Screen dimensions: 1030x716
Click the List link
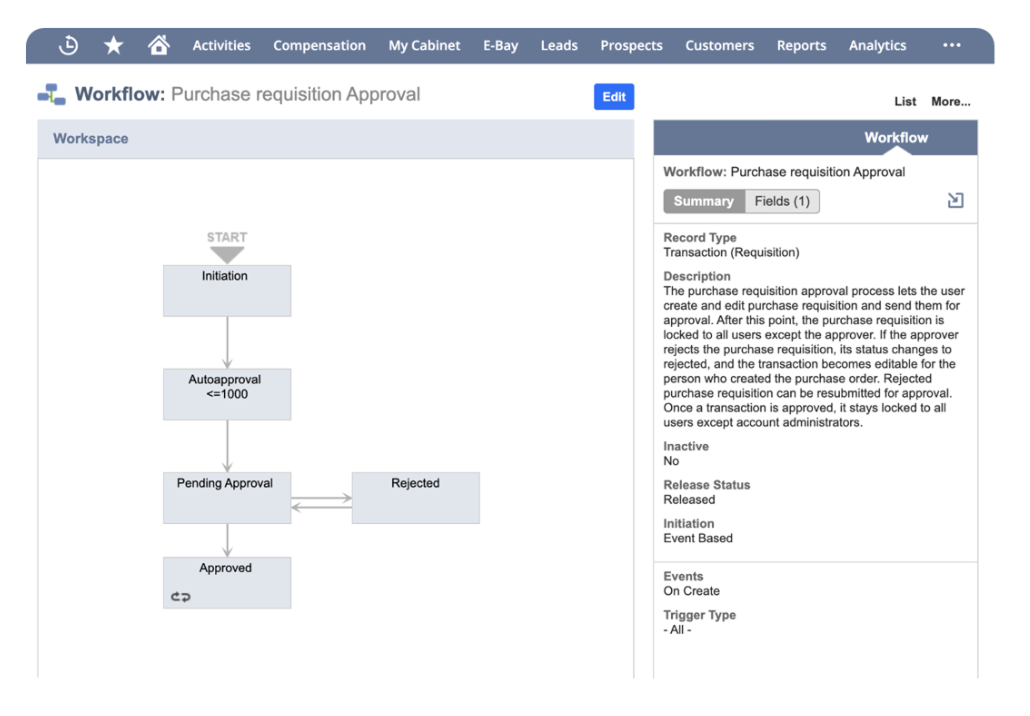pos(905,101)
